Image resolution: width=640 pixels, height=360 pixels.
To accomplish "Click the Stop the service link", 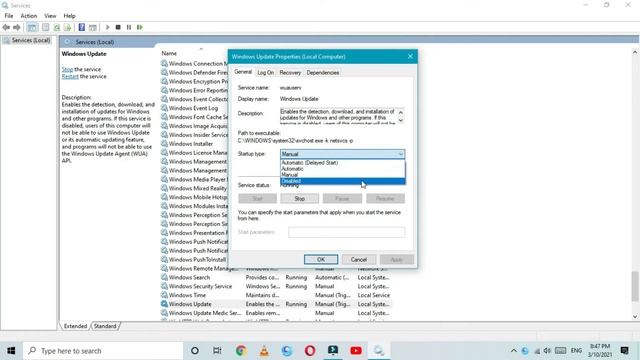I will tap(67, 69).
